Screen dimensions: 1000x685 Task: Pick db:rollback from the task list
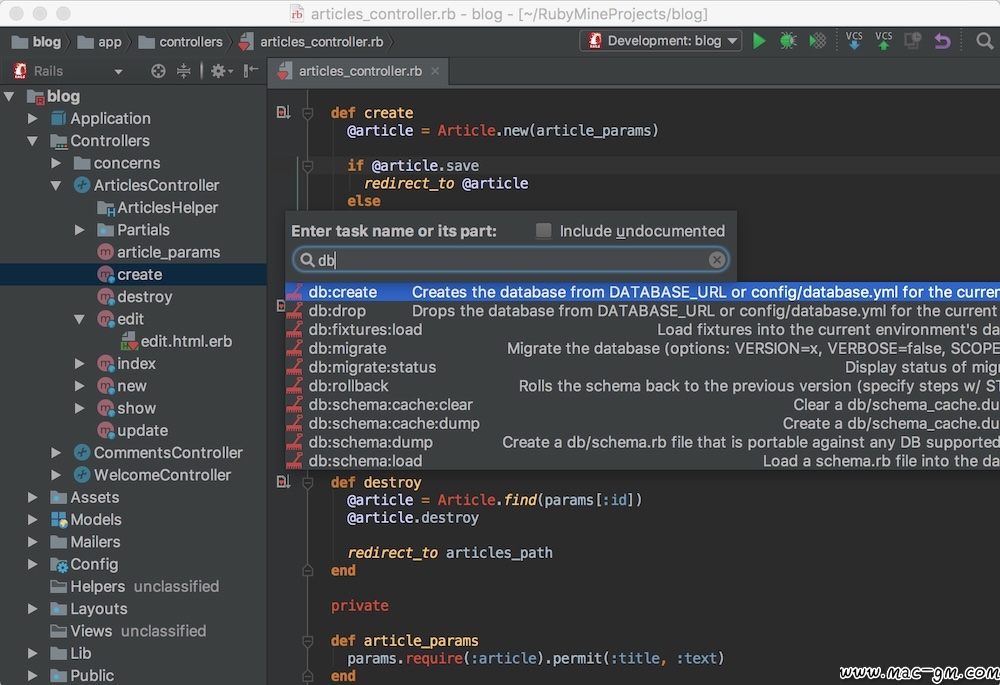[642, 386]
